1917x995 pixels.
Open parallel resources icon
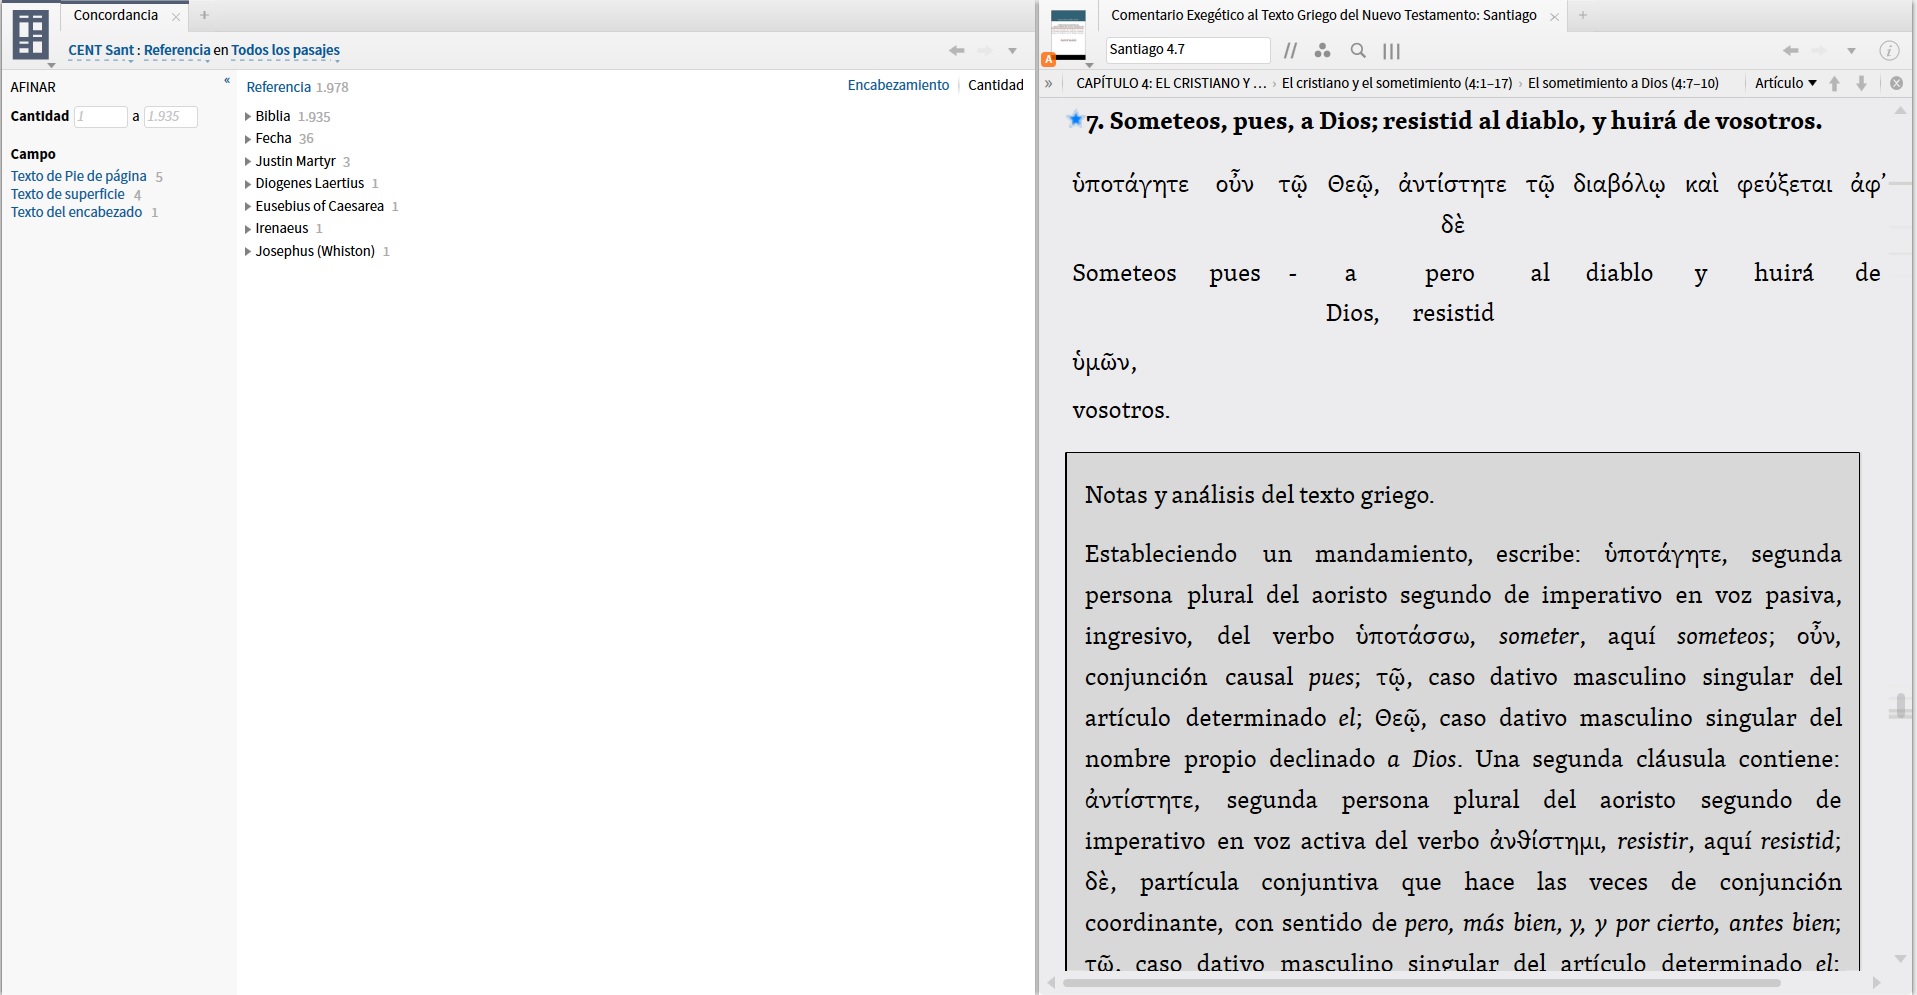[x=1290, y=50]
